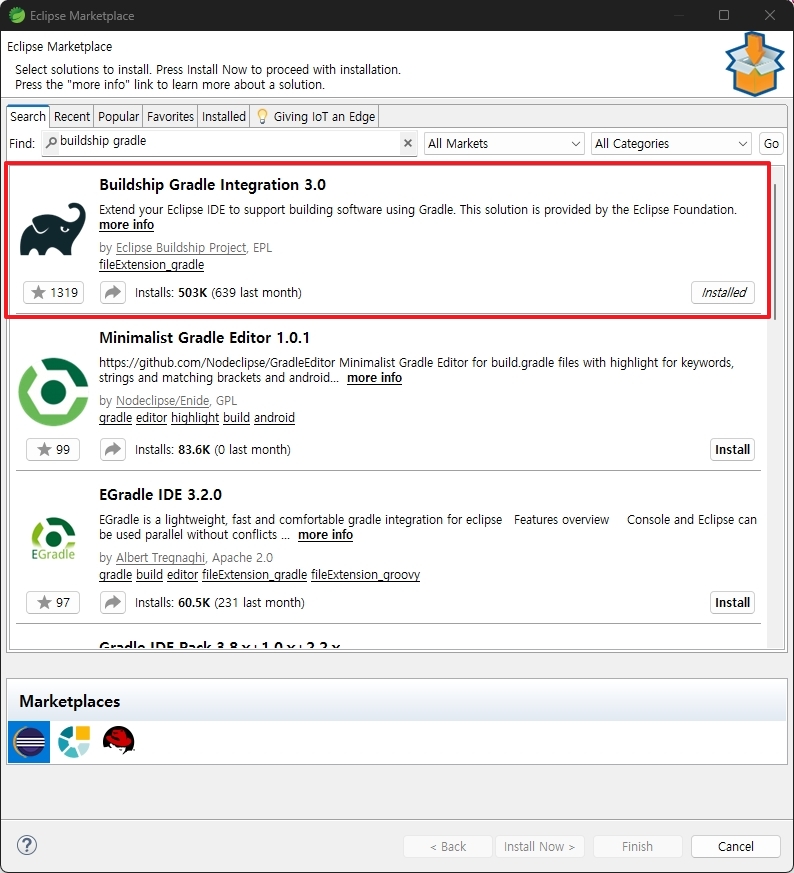Switch to the Recent tab
This screenshot has width=794, height=873.
(x=72, y=116)
